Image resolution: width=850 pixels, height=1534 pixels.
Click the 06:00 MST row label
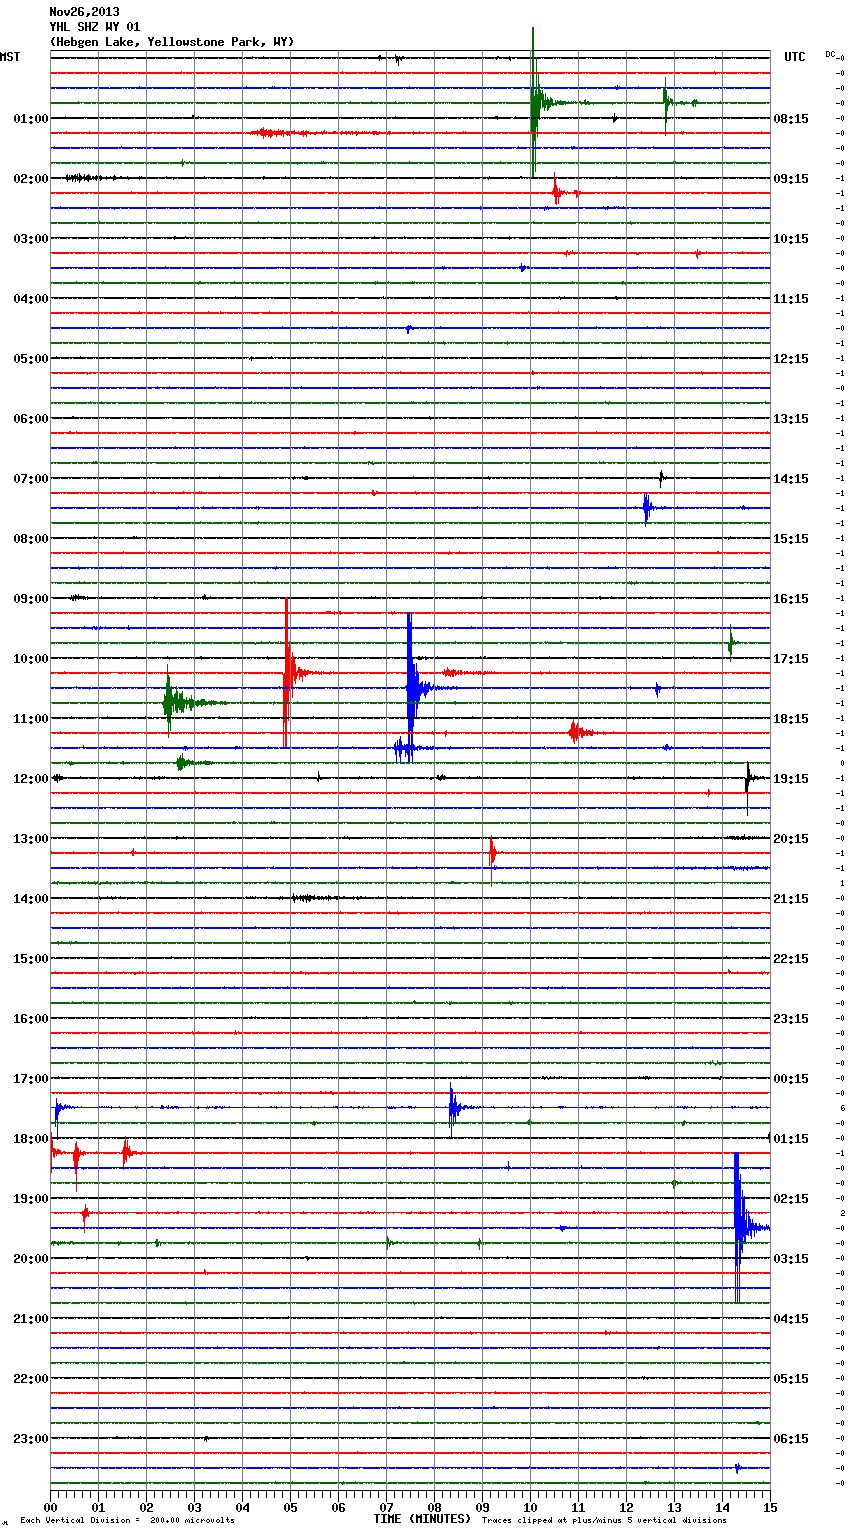click(x=31, y=418)
